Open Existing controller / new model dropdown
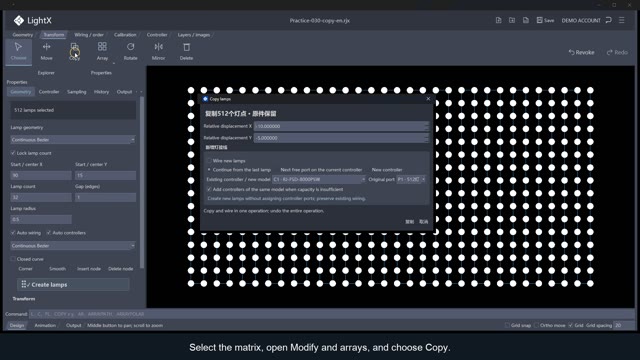The width and height of the screenshot is (640, 360). 319,179
